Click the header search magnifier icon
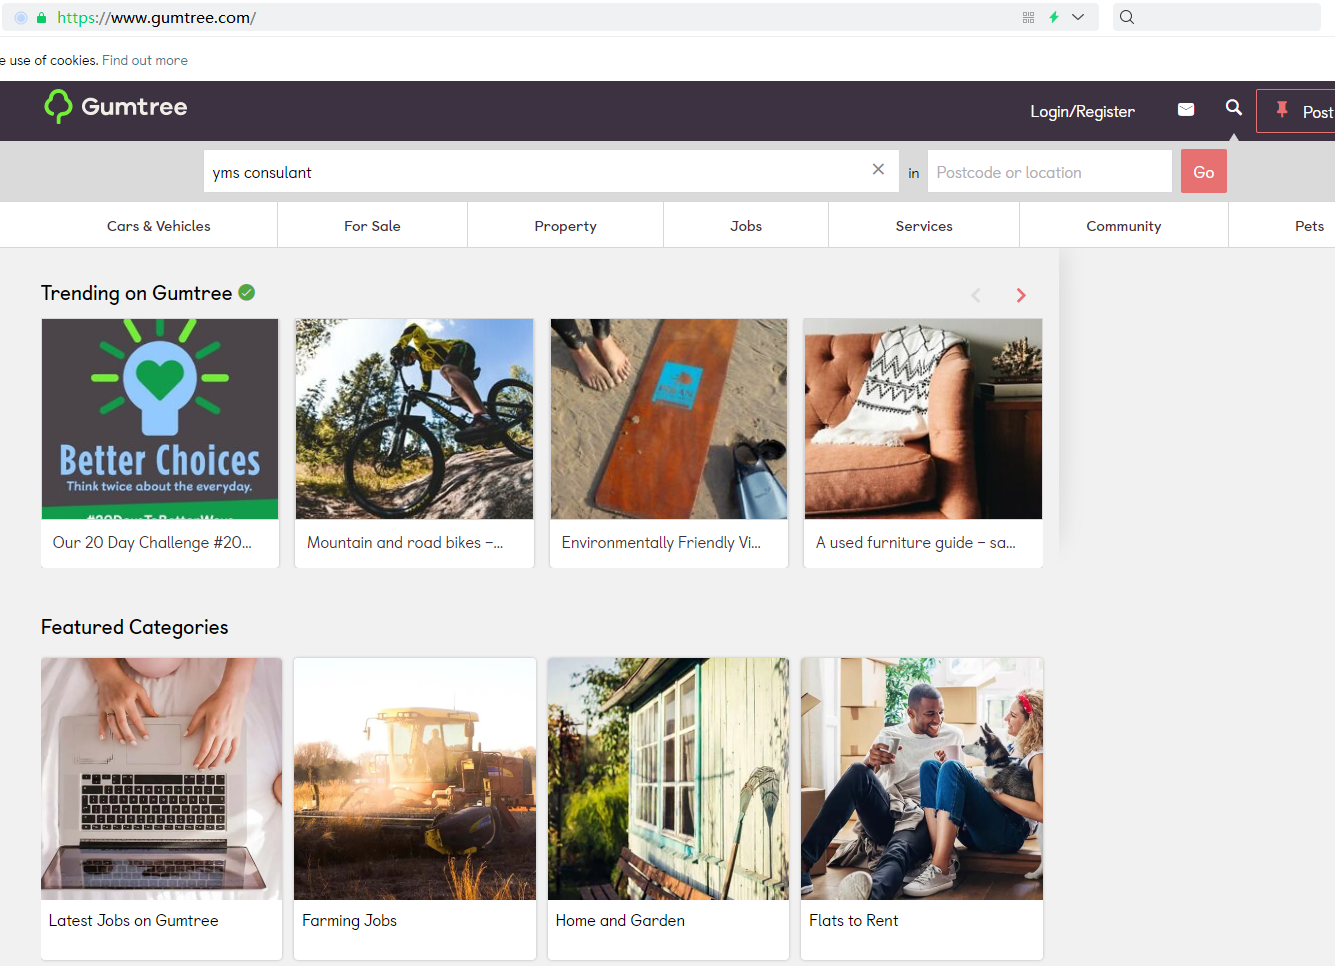Screen dimensions: 1335x966 [1234, 108]
